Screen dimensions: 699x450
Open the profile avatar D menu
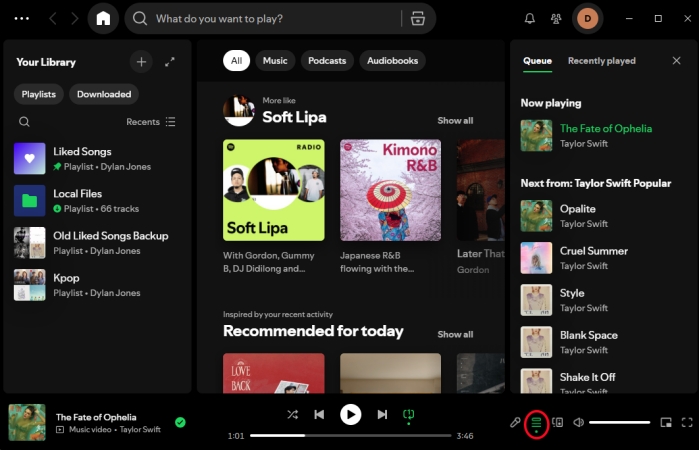pyautogui.click(x=588, y=18)
